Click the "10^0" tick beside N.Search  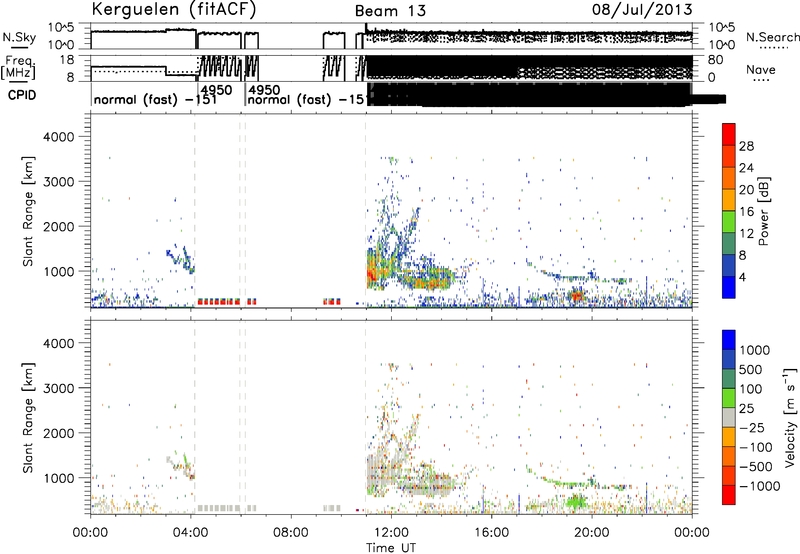(x=721, y=44)
